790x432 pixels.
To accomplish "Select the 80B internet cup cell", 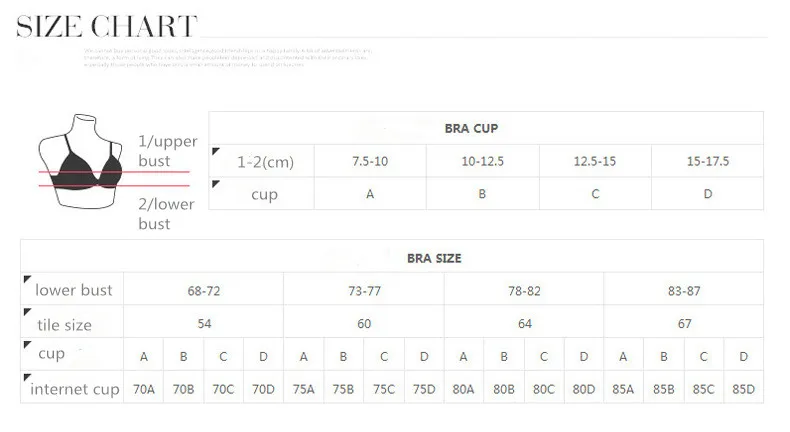I will (x=504, y=389).
